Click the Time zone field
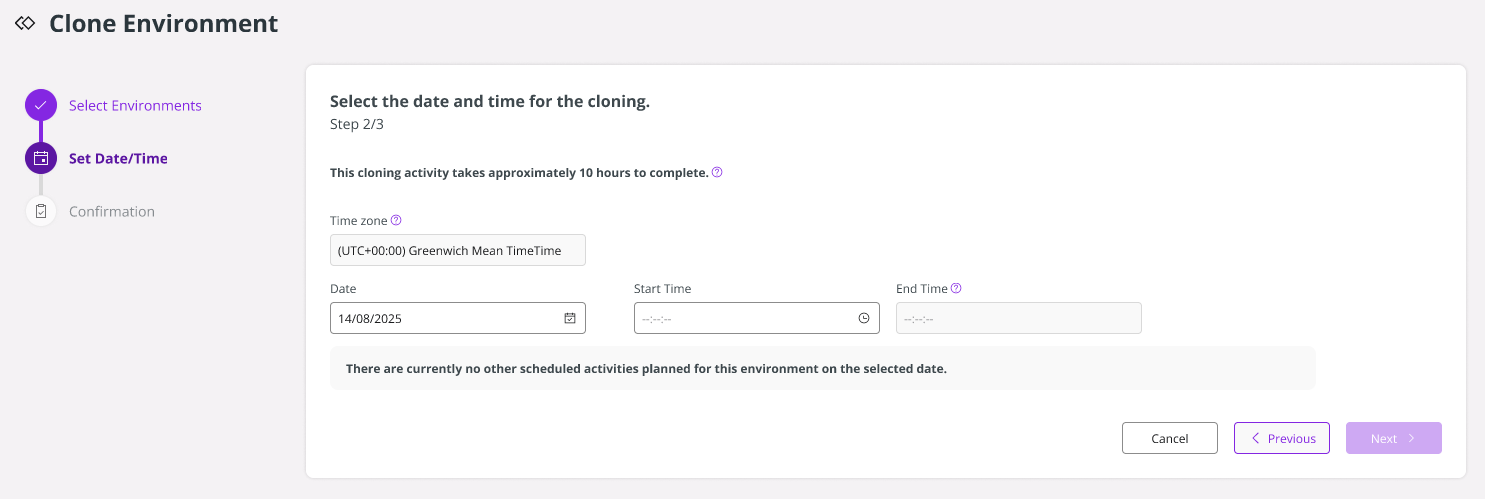The height and width of the screenshot is (499, 1485). [458, 250]
